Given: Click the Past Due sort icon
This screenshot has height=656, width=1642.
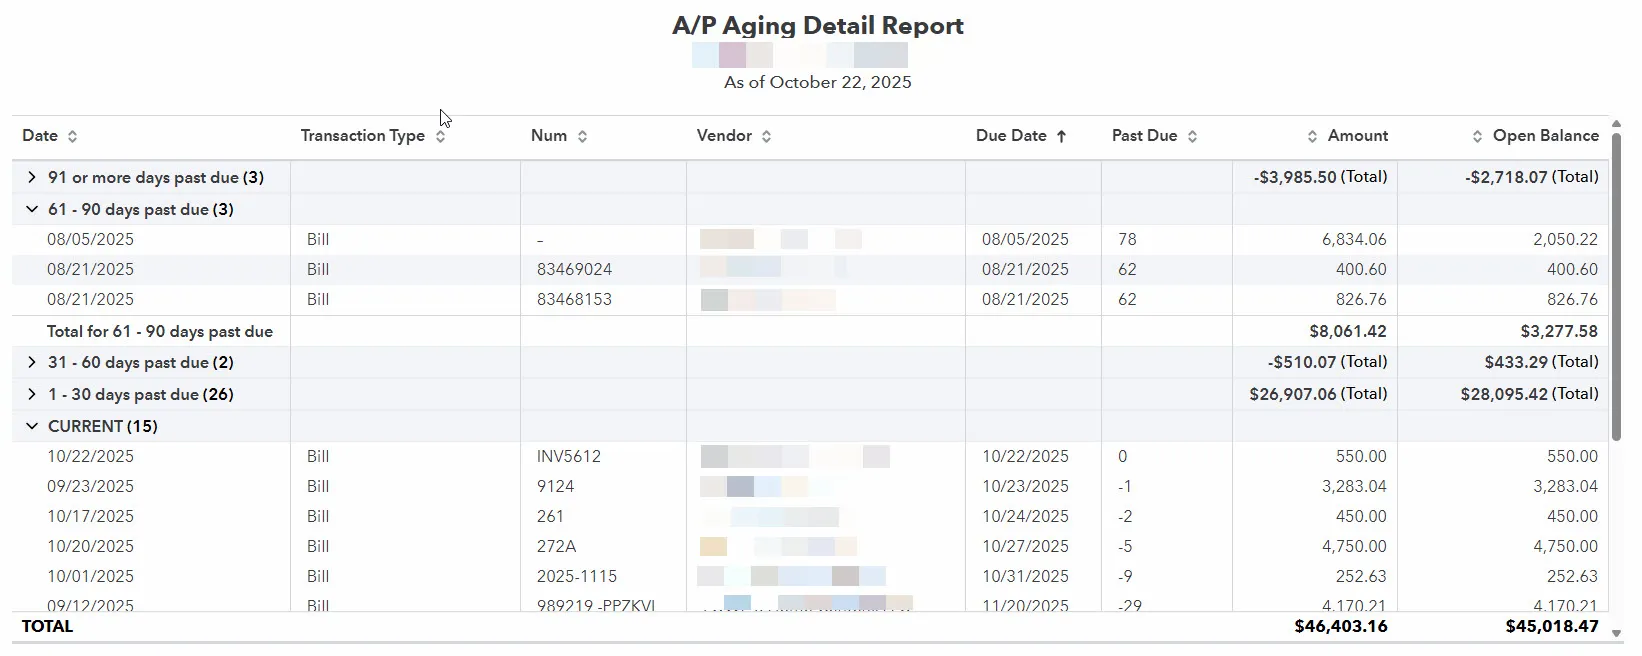Looking at the screenshot, I should (1192, 136).
